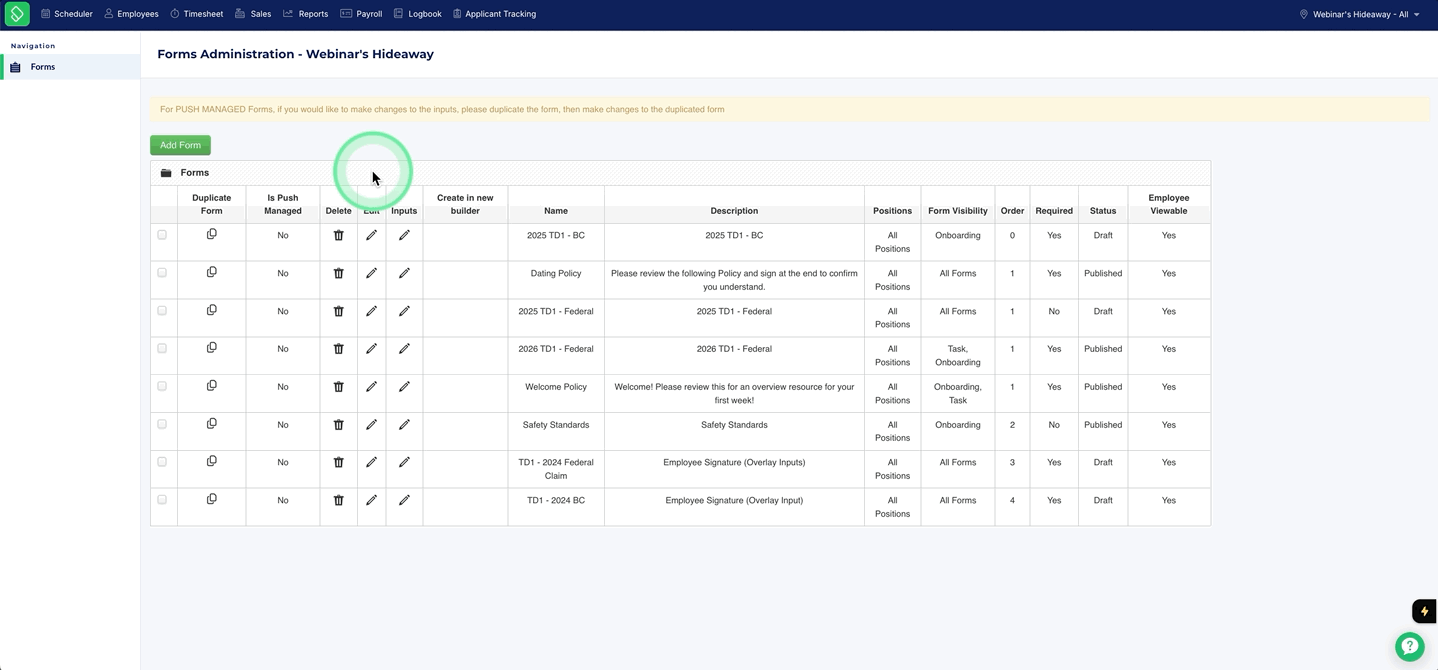Select the Welcome Policy row checkbox
Viewport: 1438px width, 670px height.
tap(162, 386)
